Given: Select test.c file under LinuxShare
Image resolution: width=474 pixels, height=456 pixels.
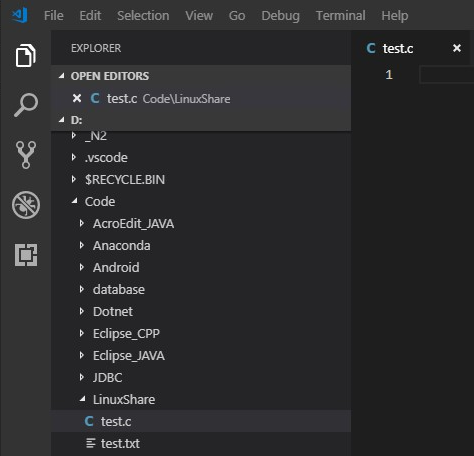Looking at the screenshot, I should coord(201,421).
